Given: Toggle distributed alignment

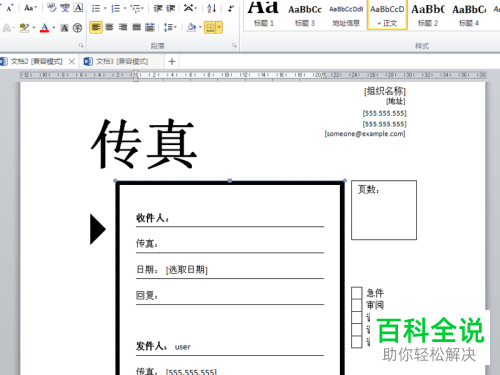Looking at the screenshot, I should (x=150, y=27).
